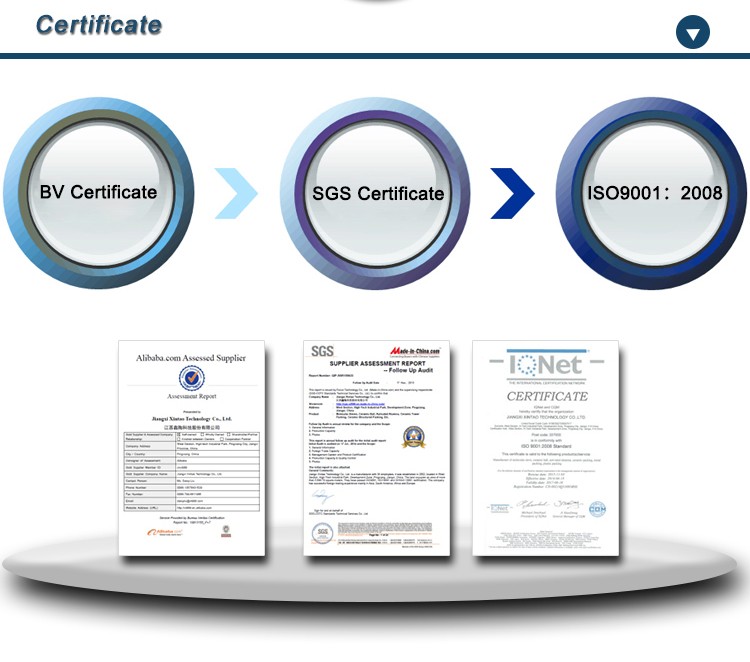Open the Alibaba.com Assessed Supplier report thumbnail

[x=192, y=448]
